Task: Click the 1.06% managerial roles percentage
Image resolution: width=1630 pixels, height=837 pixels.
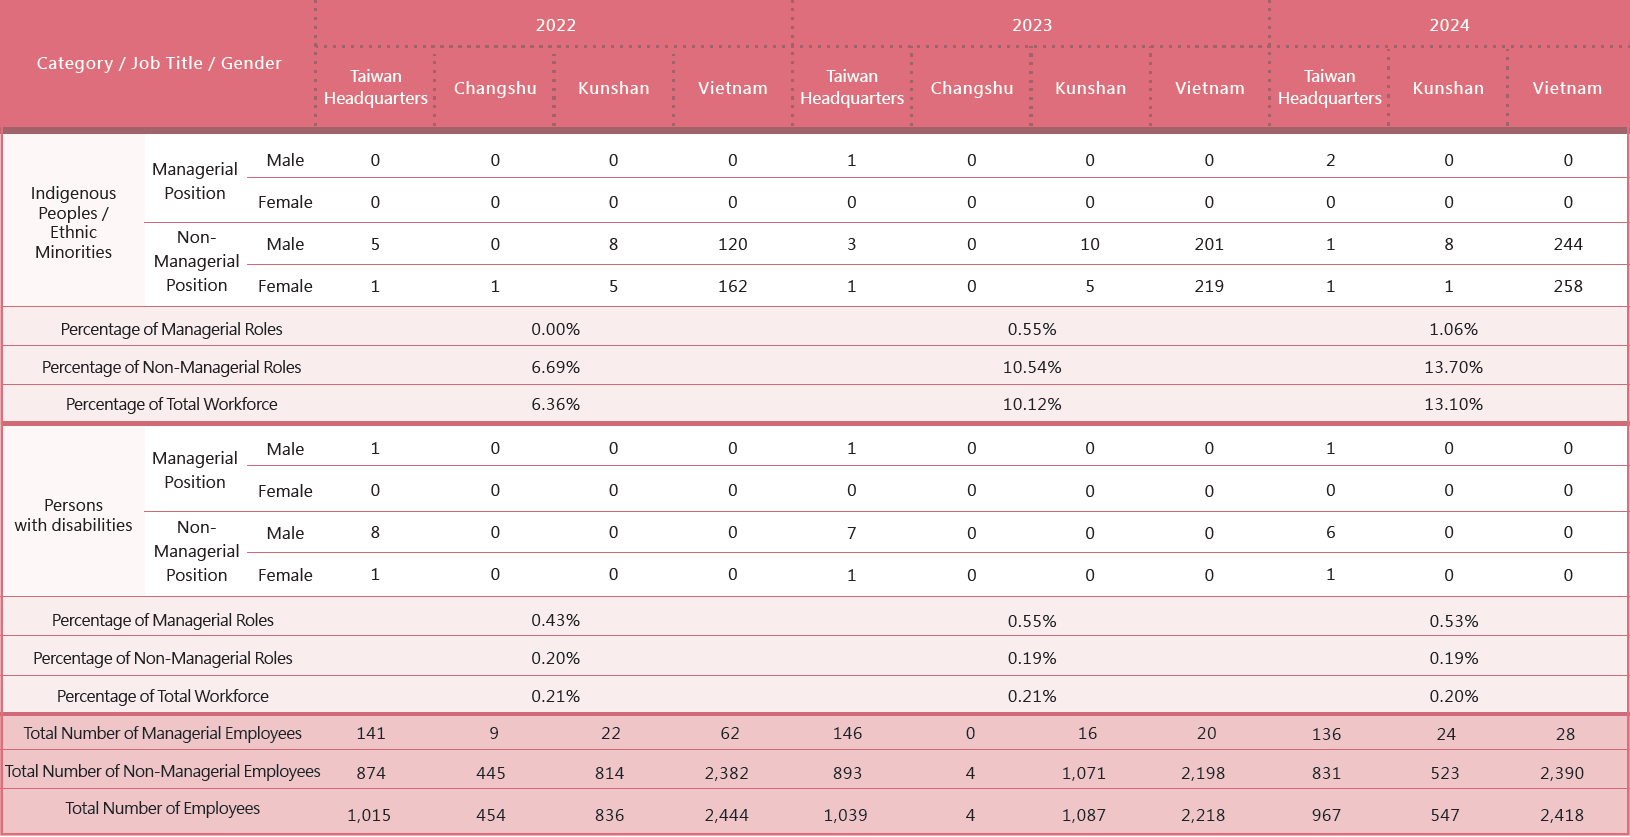Action: 1453,329
